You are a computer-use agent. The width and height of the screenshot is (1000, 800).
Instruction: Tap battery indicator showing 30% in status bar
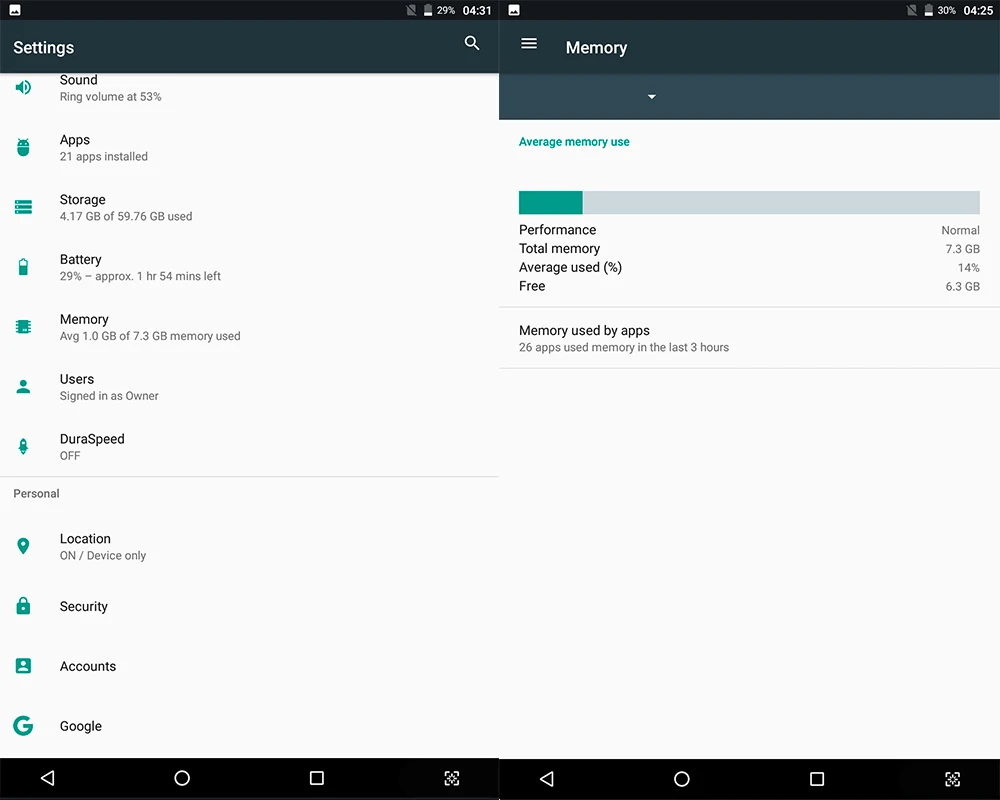[940, 10]
